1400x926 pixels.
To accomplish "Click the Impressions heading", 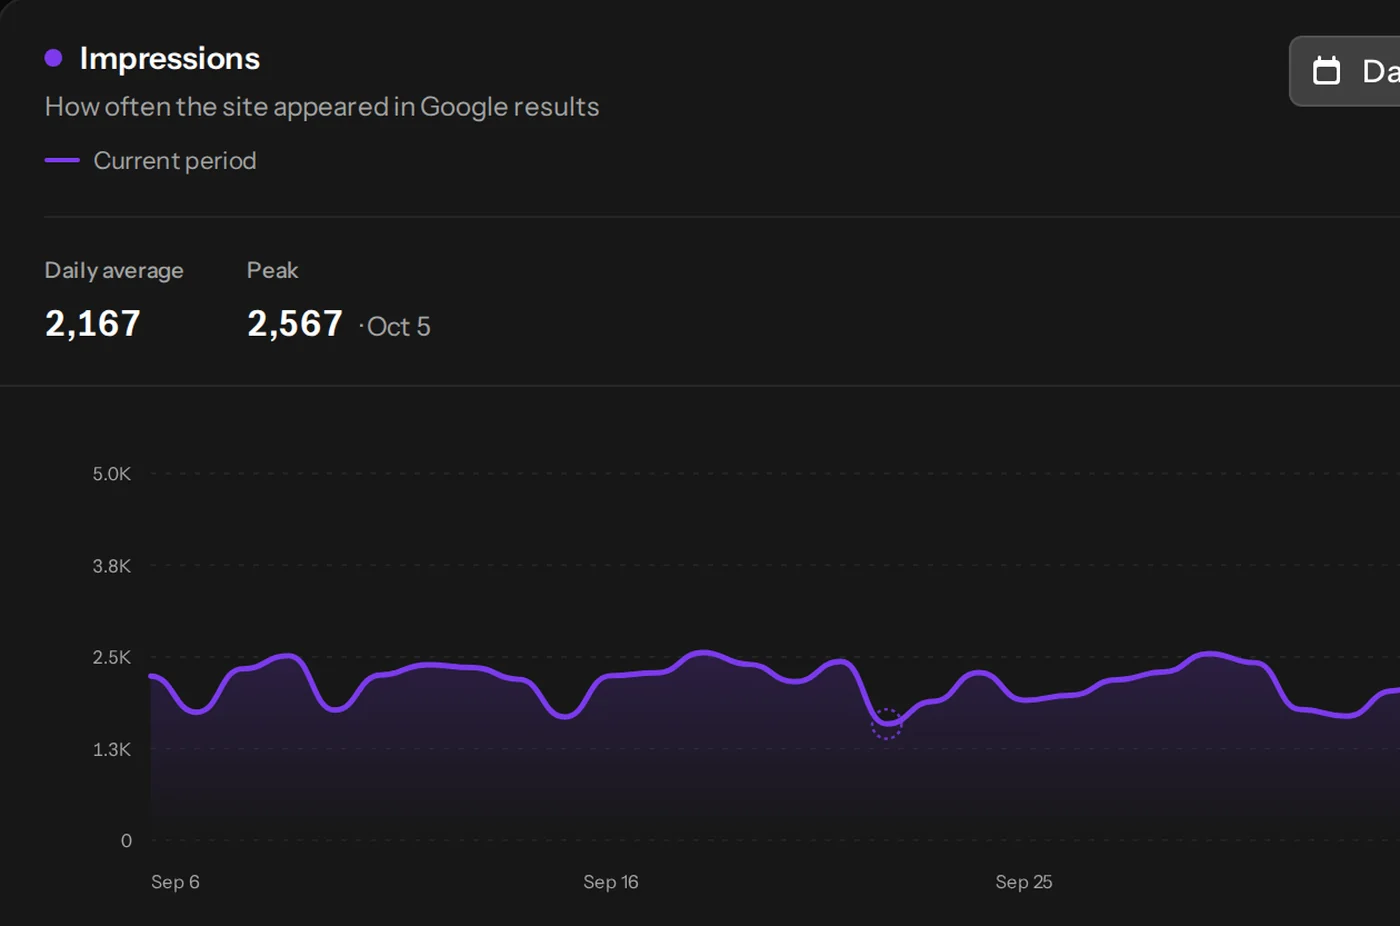I will (170, 58).
